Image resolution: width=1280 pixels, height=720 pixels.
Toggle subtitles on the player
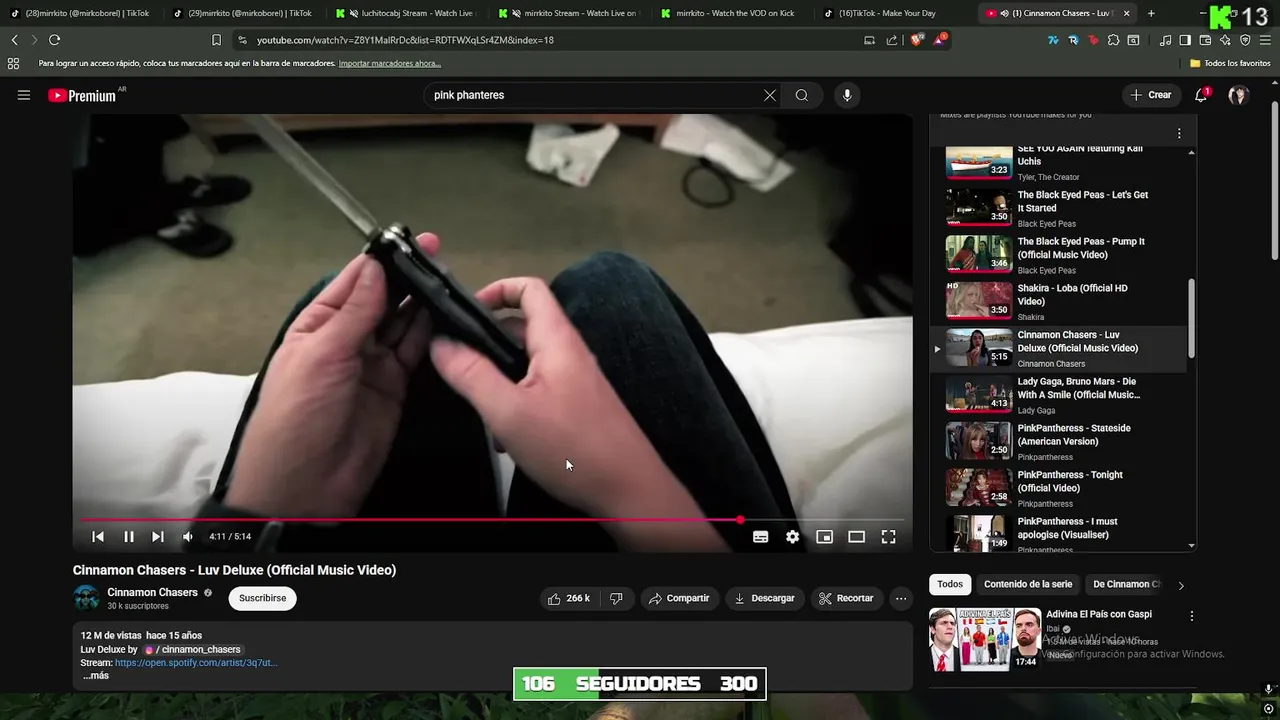[x=761, y=537]
